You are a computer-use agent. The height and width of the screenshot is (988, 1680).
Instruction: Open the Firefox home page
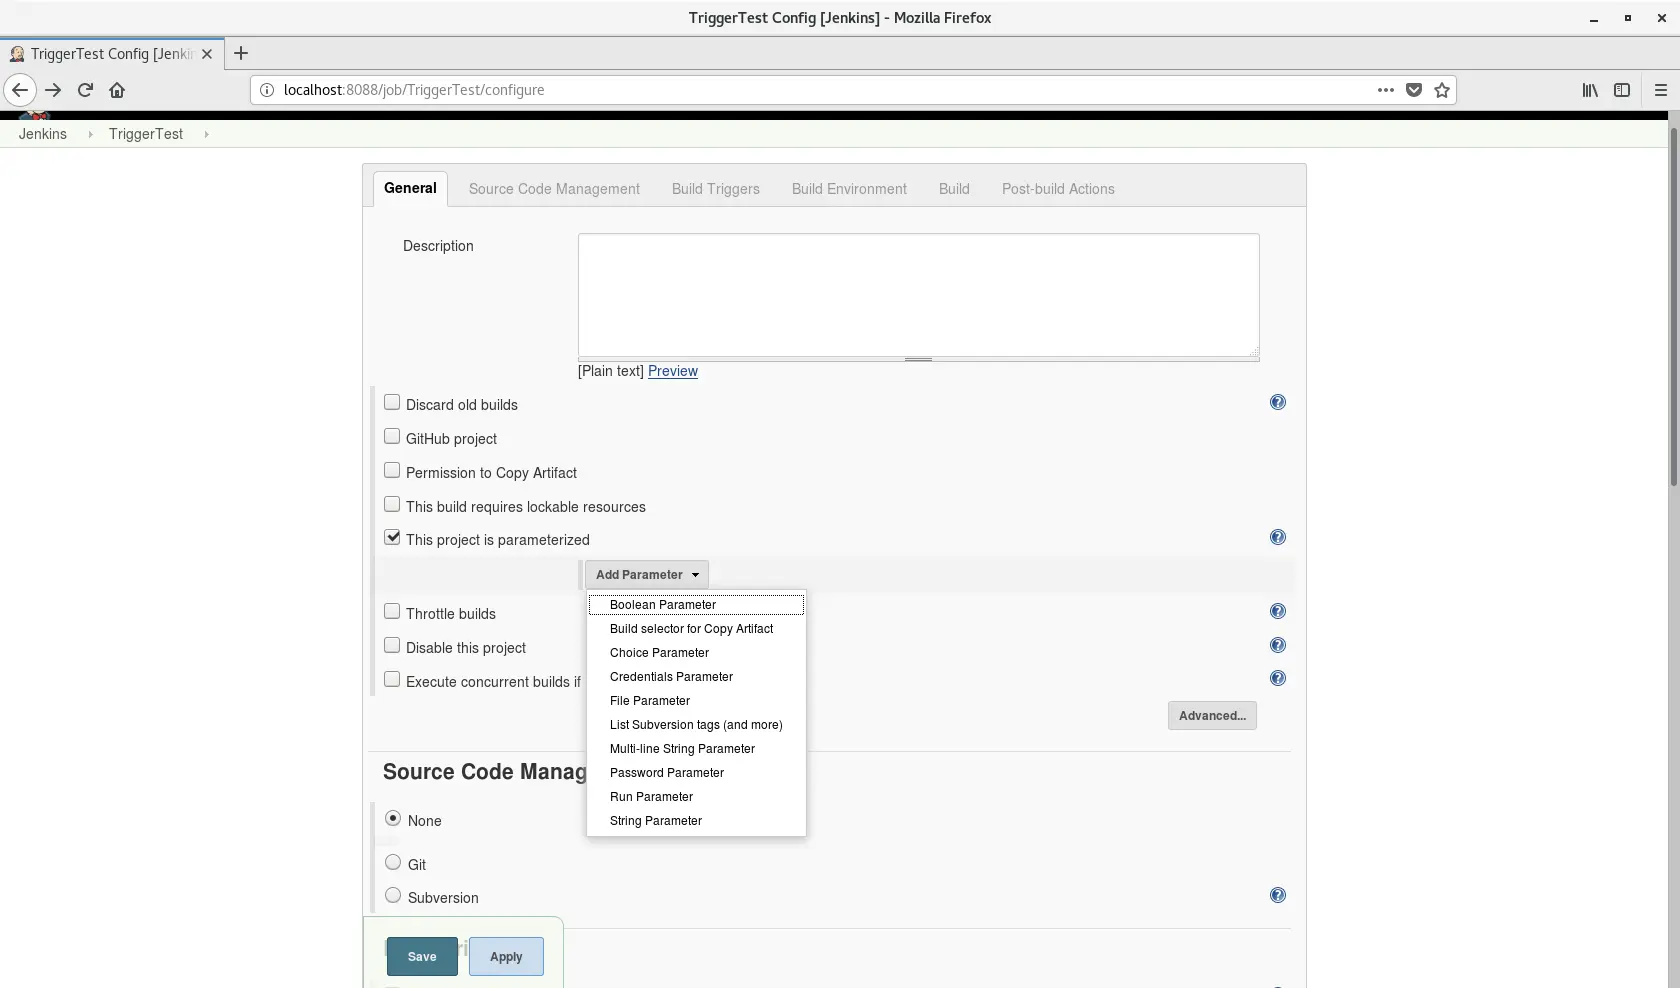click(117, 90)
